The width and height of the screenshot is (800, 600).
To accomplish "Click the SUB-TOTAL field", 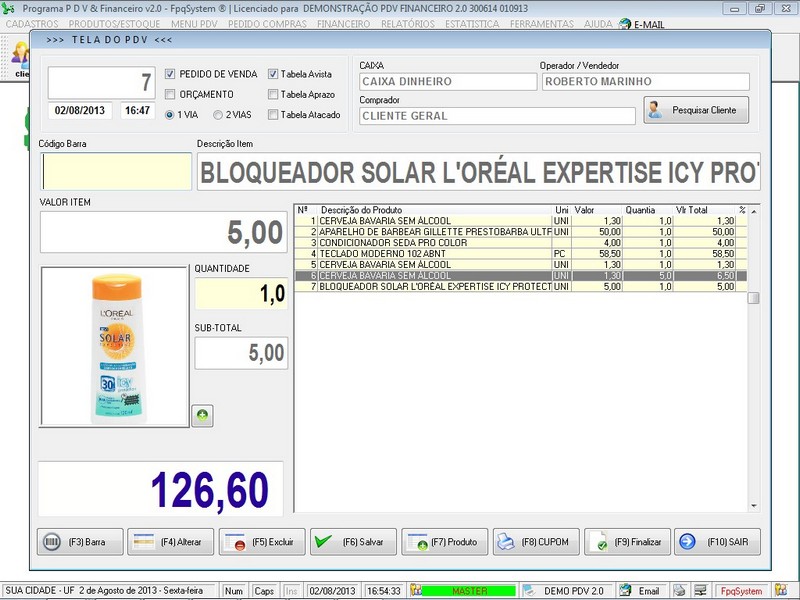I will pyautogui.click(x=241, y=353).
